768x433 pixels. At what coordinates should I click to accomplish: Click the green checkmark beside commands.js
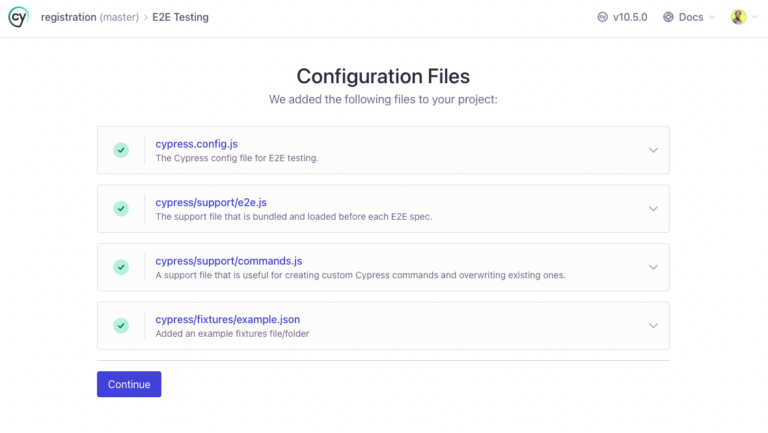(121, 267)
